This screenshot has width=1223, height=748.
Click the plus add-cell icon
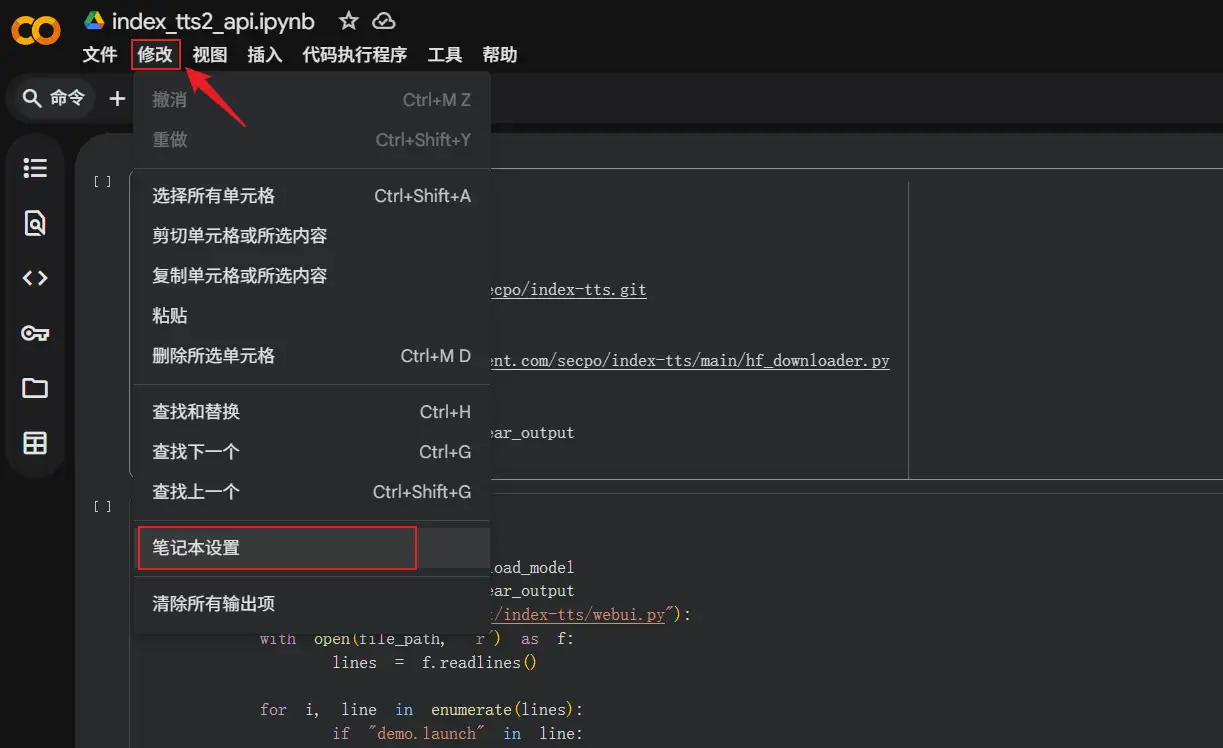coord(117,98)
